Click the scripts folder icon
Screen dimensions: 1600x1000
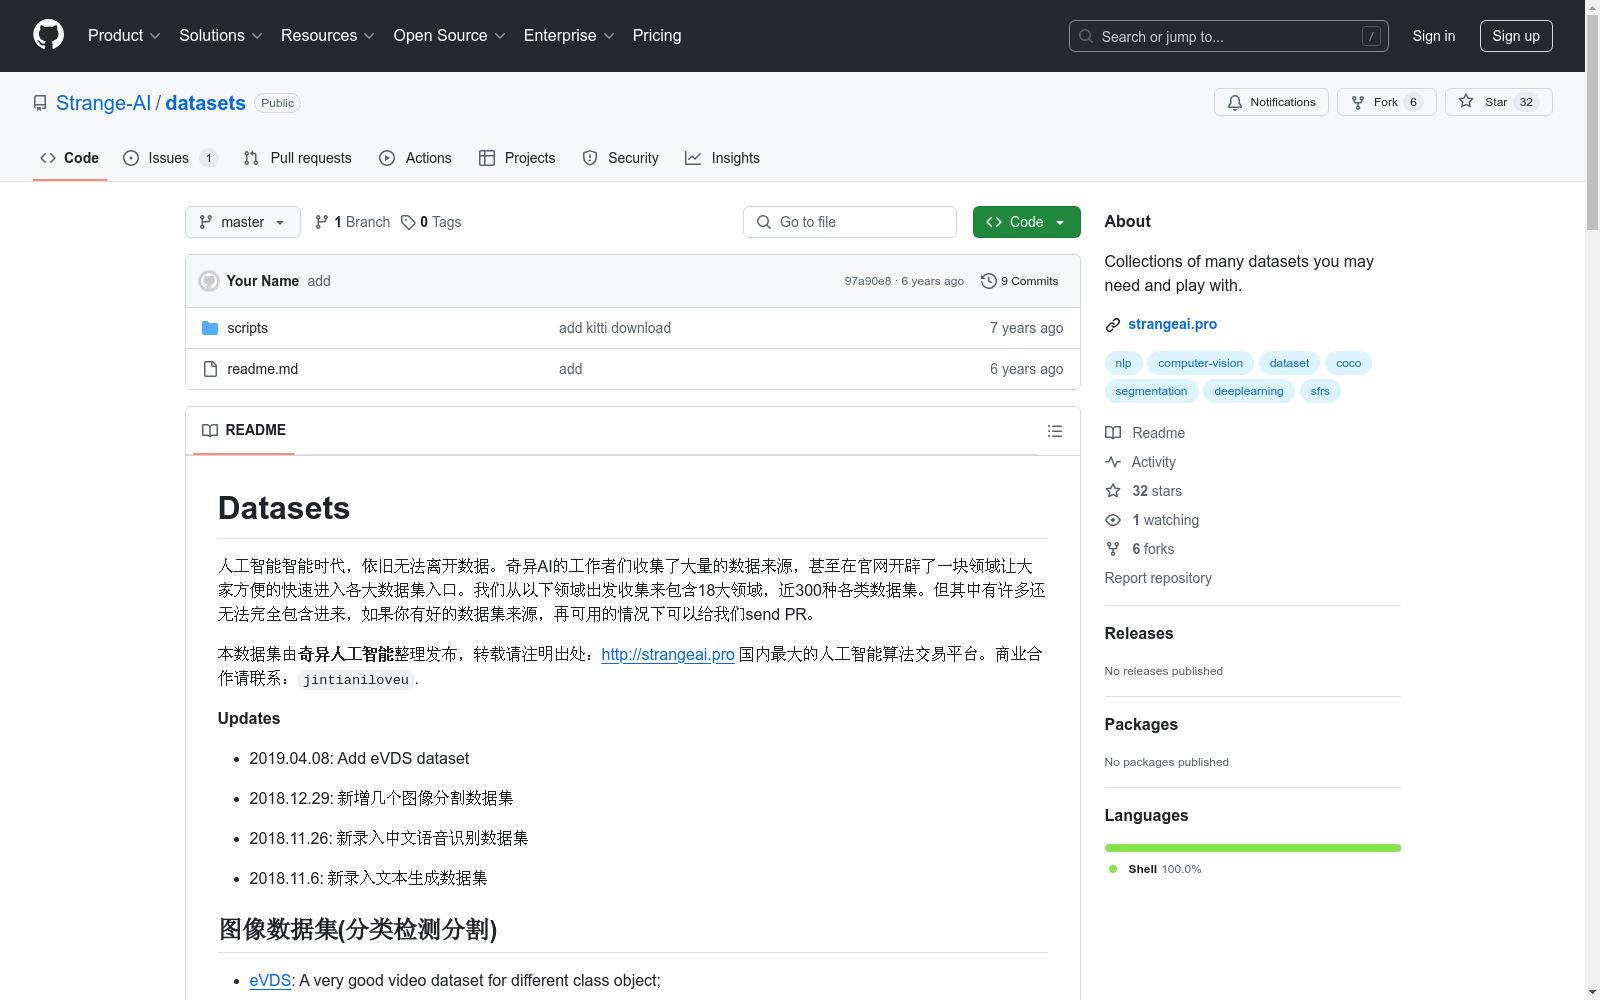coord(210,328)
